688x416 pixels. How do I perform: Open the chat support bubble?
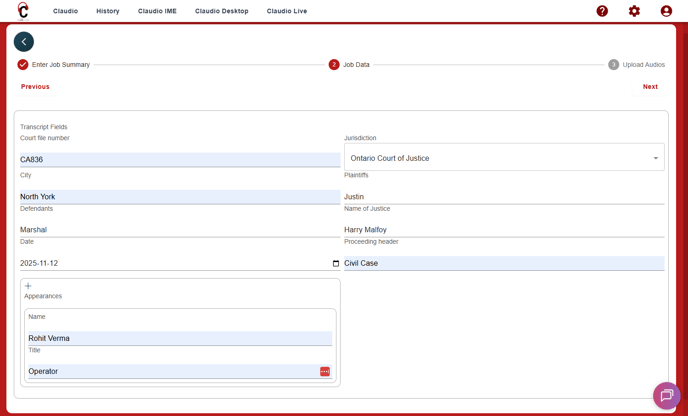click(x=666, y=395)
